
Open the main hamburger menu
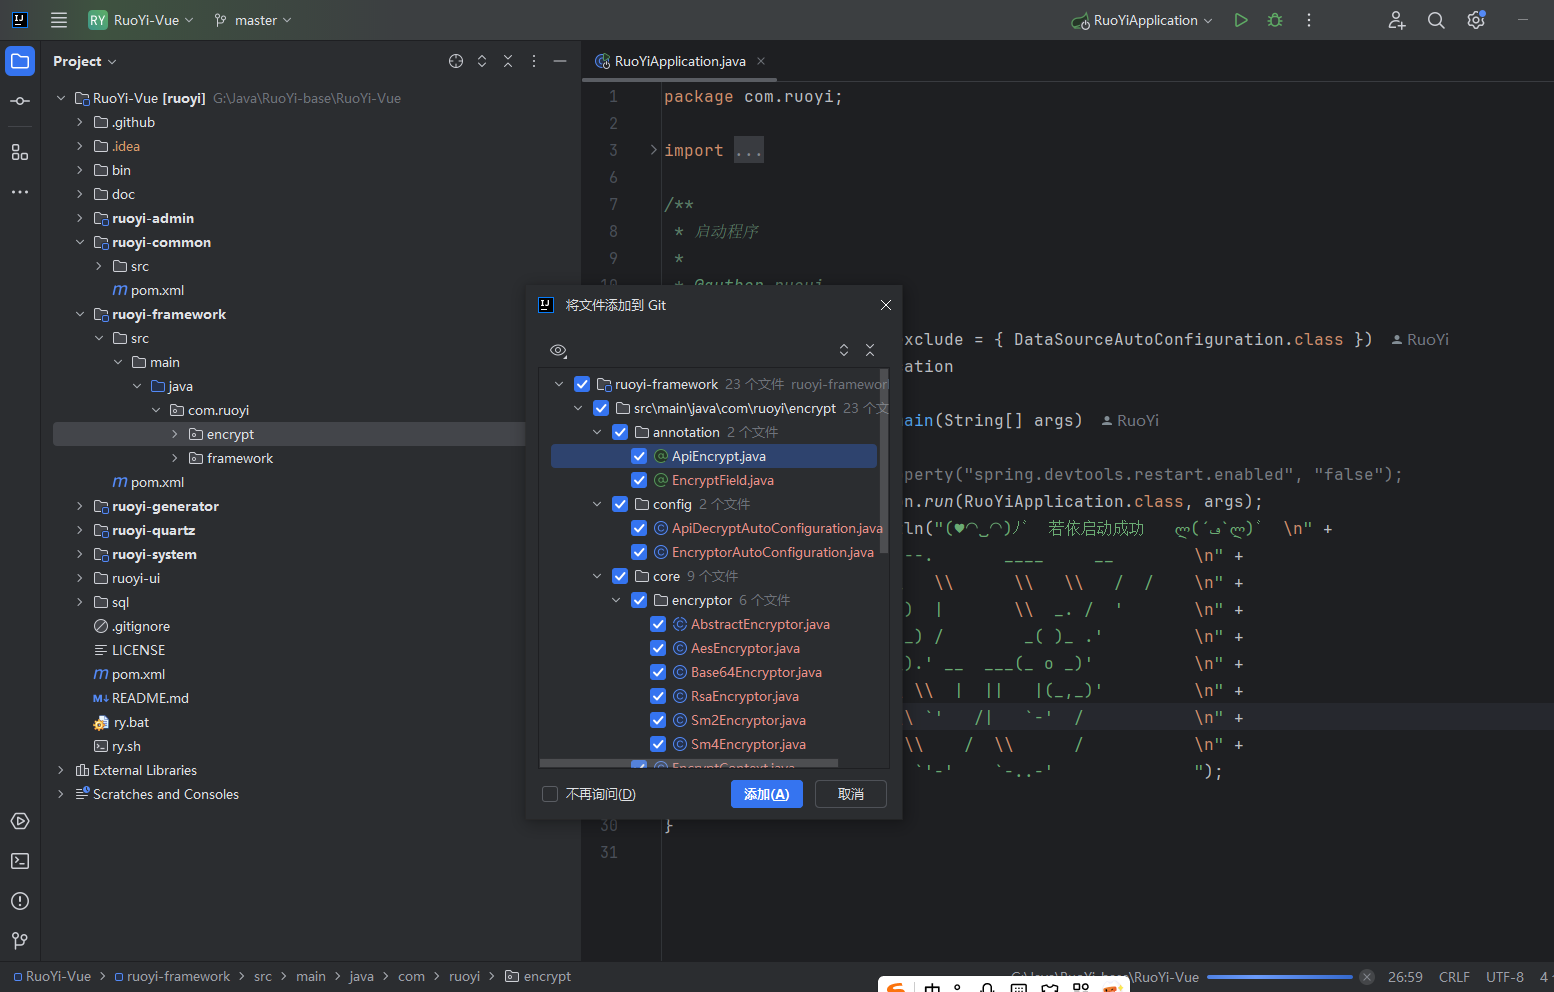[59, 20]
